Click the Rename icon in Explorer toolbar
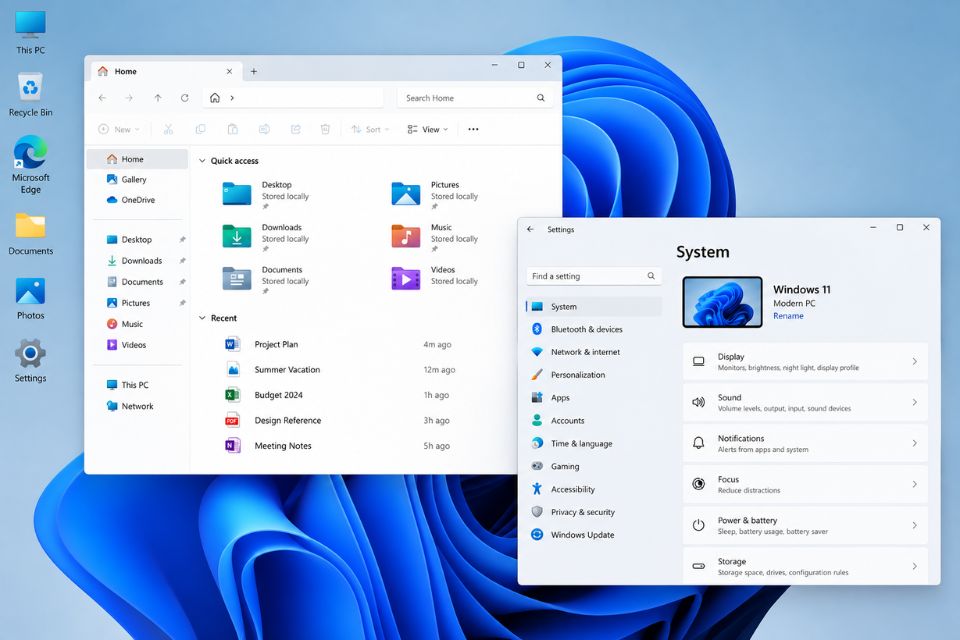The image size is (960, 640). pos(264,129)
